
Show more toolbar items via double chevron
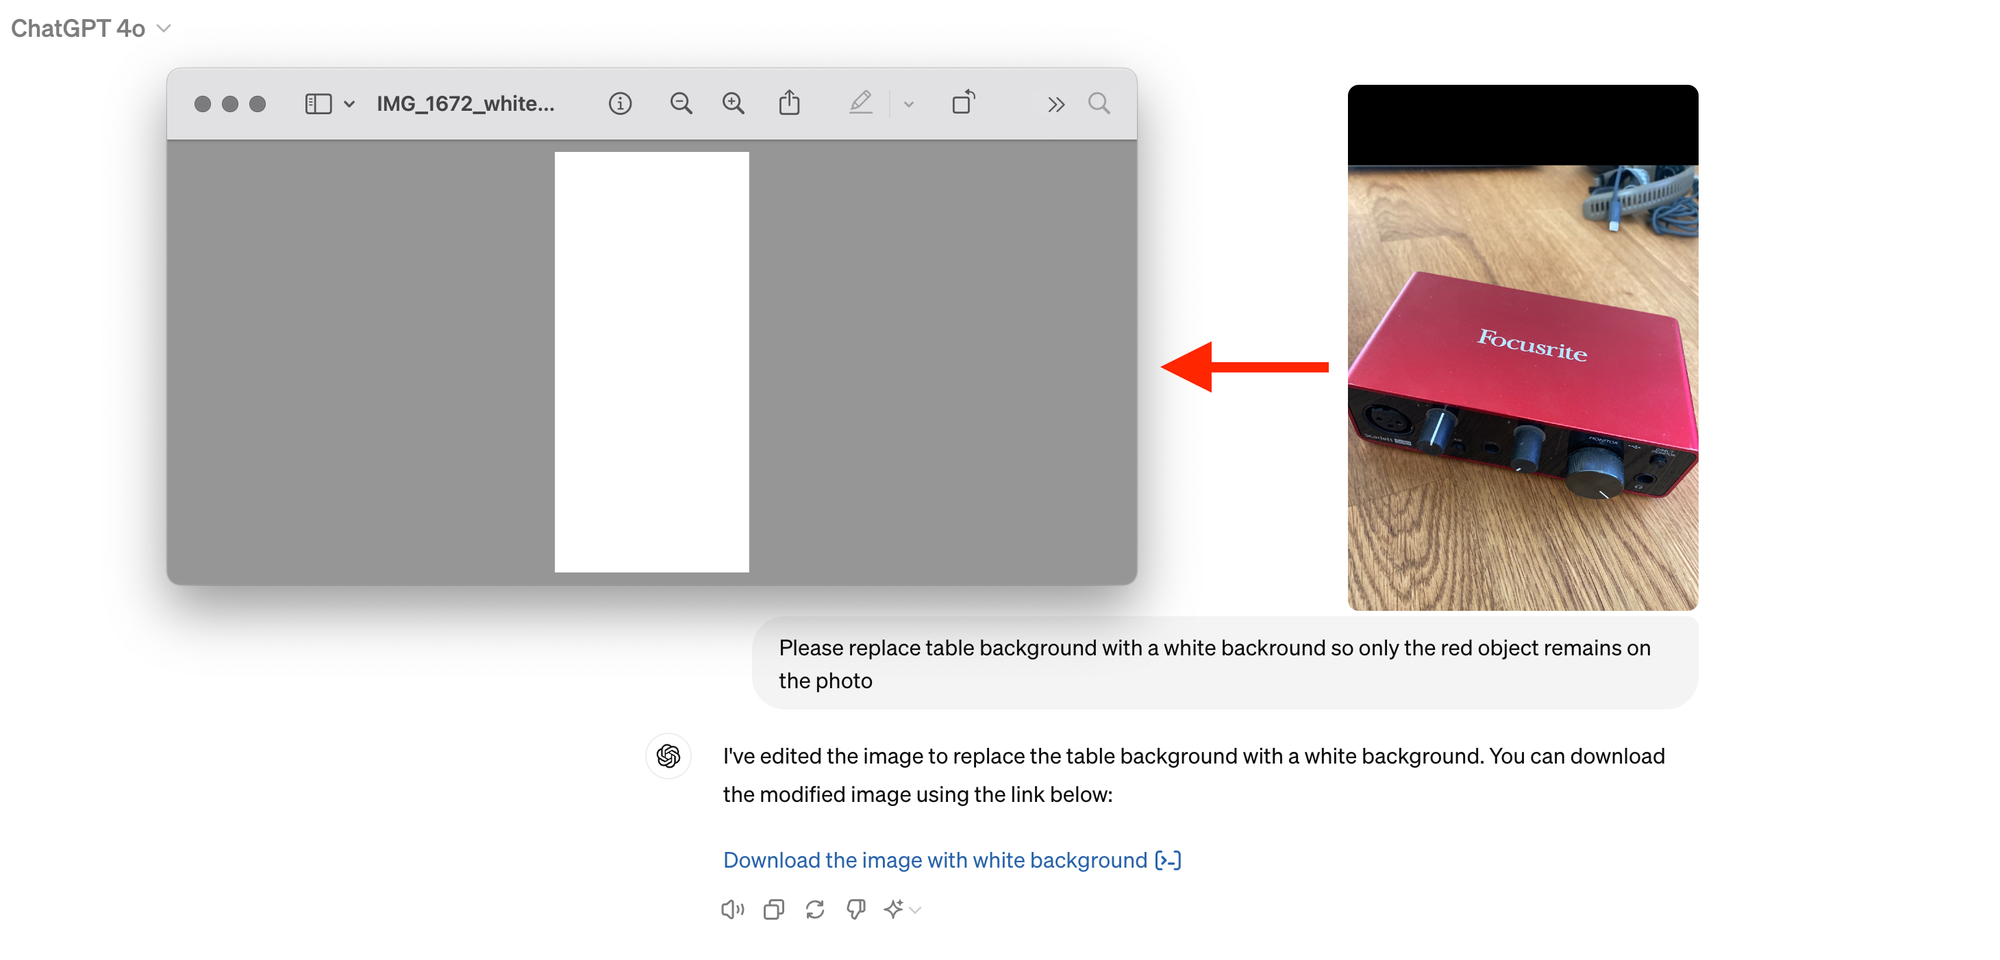click(x=1055, y=104)
